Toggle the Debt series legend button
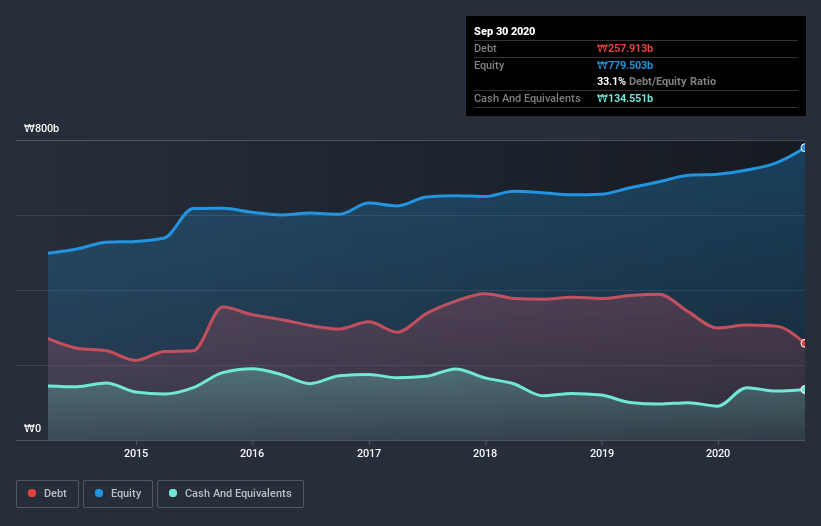 coord(48,494)
